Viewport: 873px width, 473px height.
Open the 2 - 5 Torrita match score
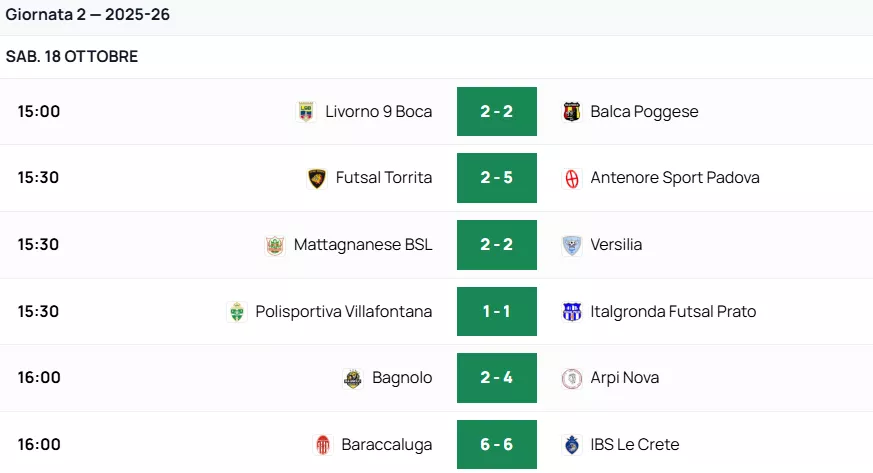click(x=497, y=178)
